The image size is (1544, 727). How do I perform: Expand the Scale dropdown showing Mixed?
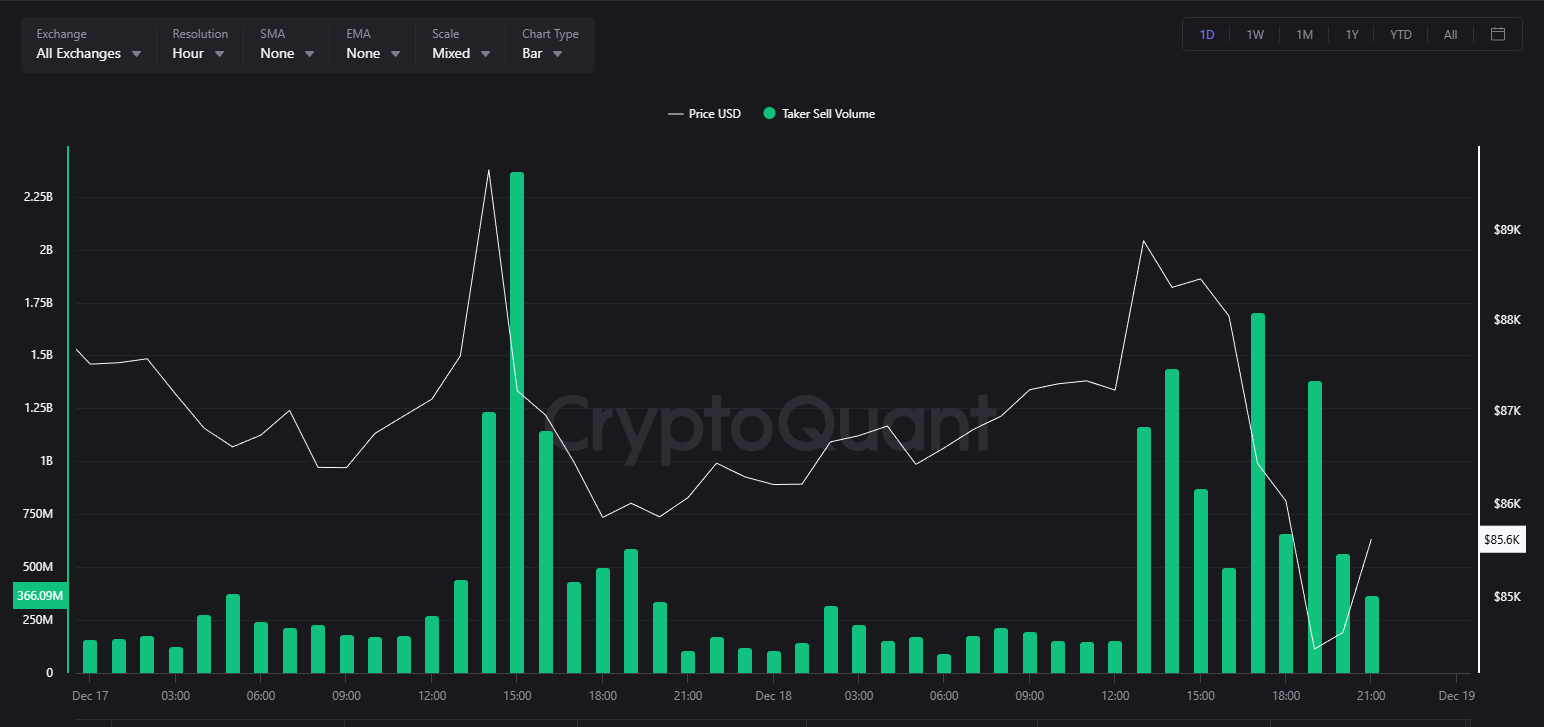click(459, 53)
